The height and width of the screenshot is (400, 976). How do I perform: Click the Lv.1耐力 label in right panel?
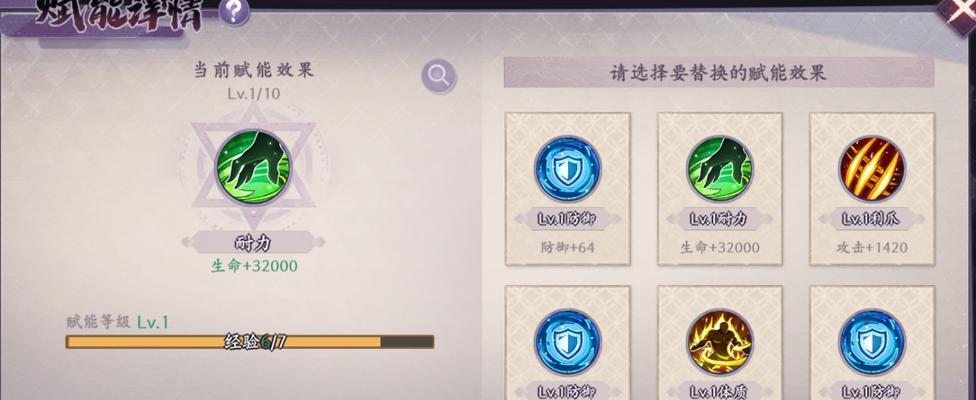pyautogui.click(x=720, y=219)
